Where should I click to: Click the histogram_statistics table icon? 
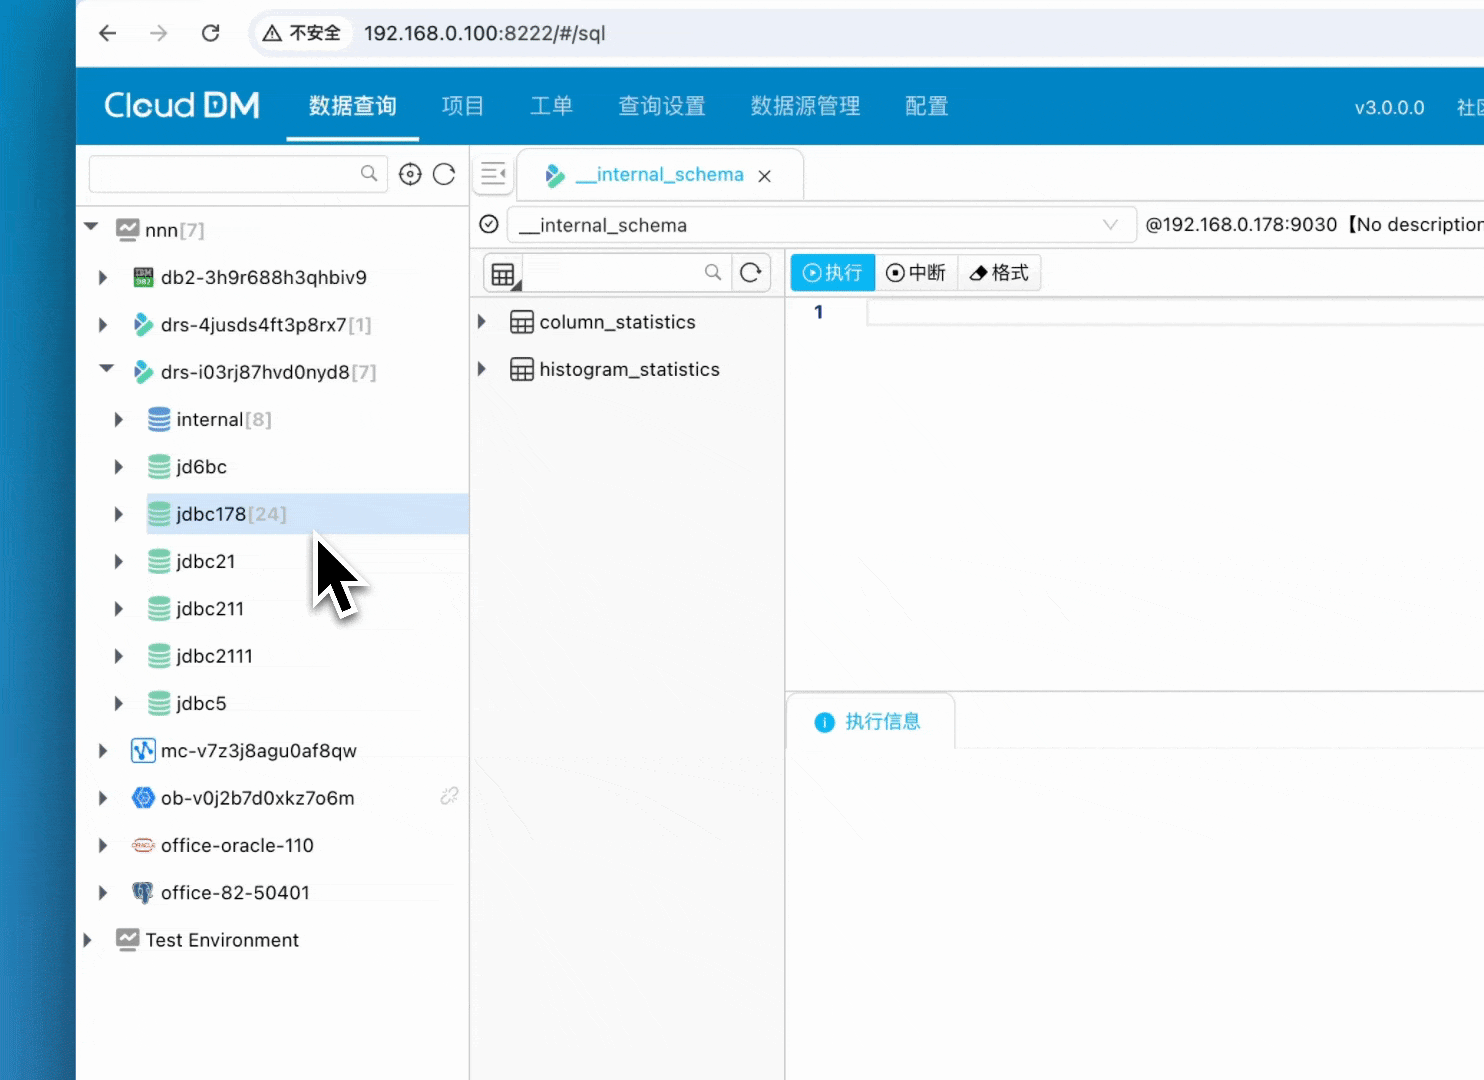coord(522,369)
